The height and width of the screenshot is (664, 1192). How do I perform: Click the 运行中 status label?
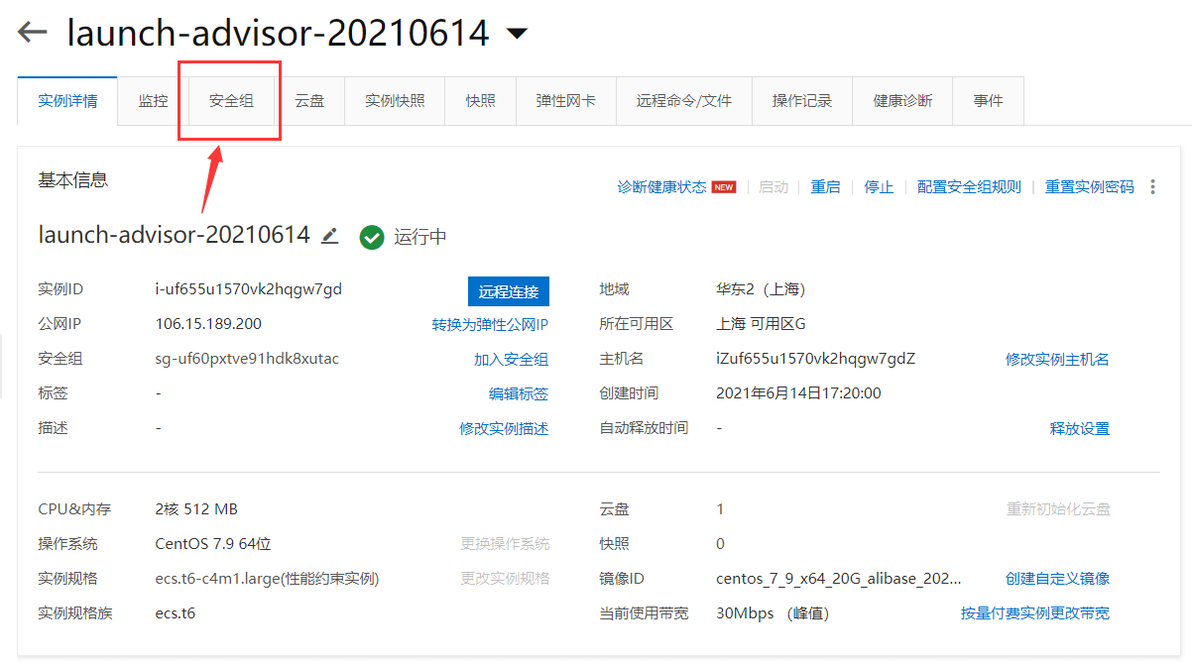pos(420,237)
